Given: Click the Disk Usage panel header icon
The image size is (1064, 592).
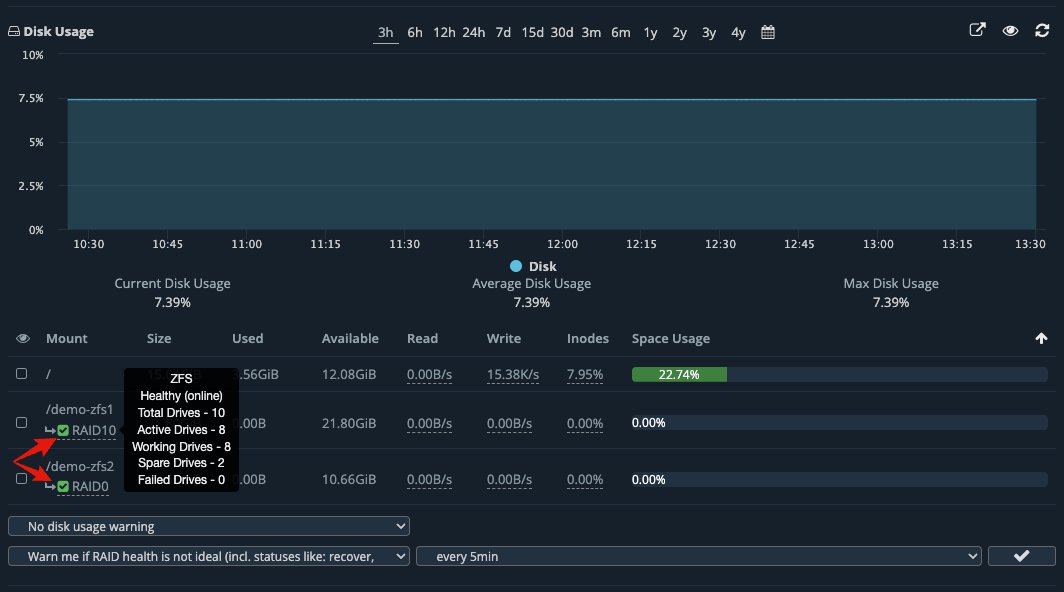Looking at the screenshot, I should [12, 31].
